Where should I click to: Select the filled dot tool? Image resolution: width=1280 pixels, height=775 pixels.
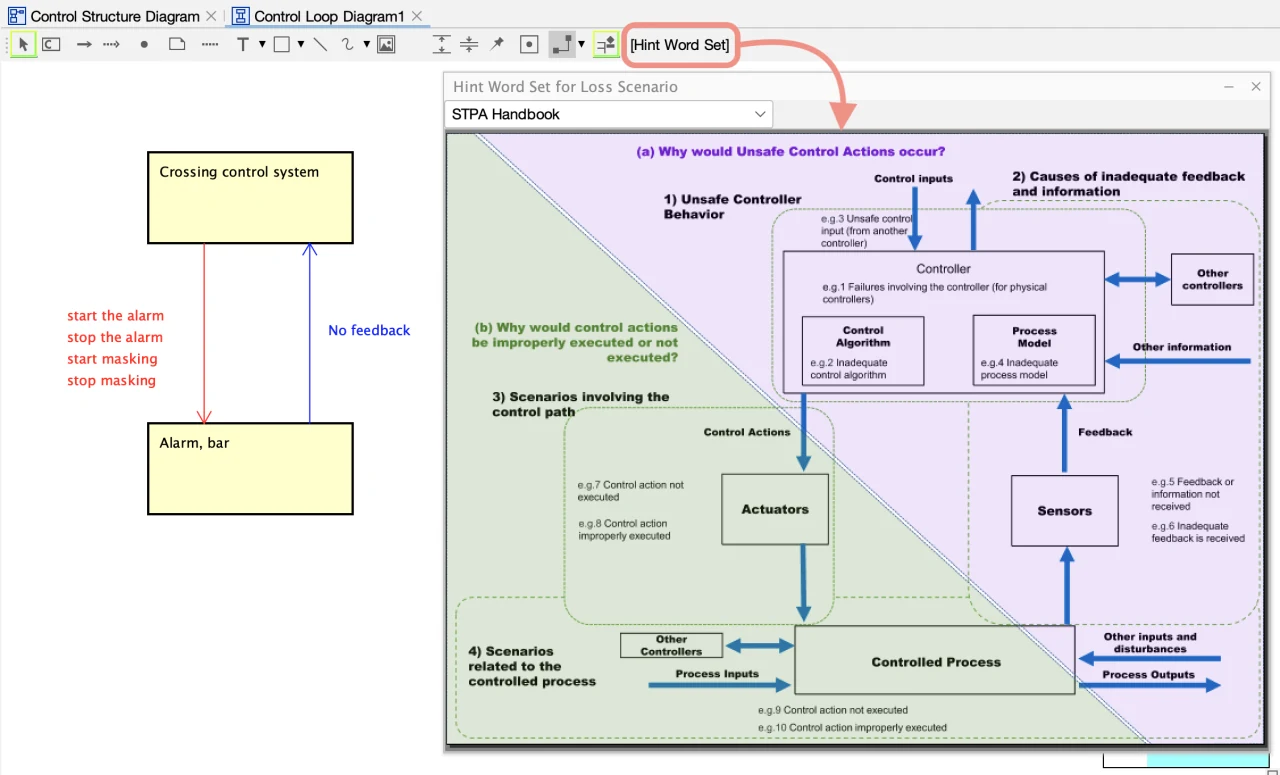pos(144,45)
